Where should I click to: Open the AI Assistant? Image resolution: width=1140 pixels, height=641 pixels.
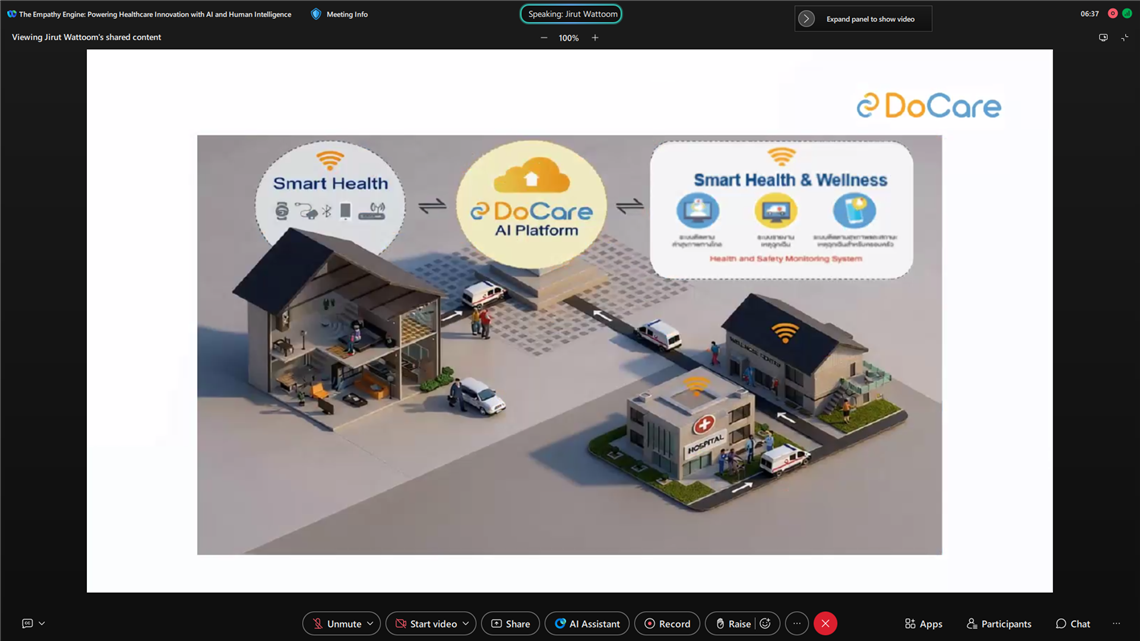587,624
